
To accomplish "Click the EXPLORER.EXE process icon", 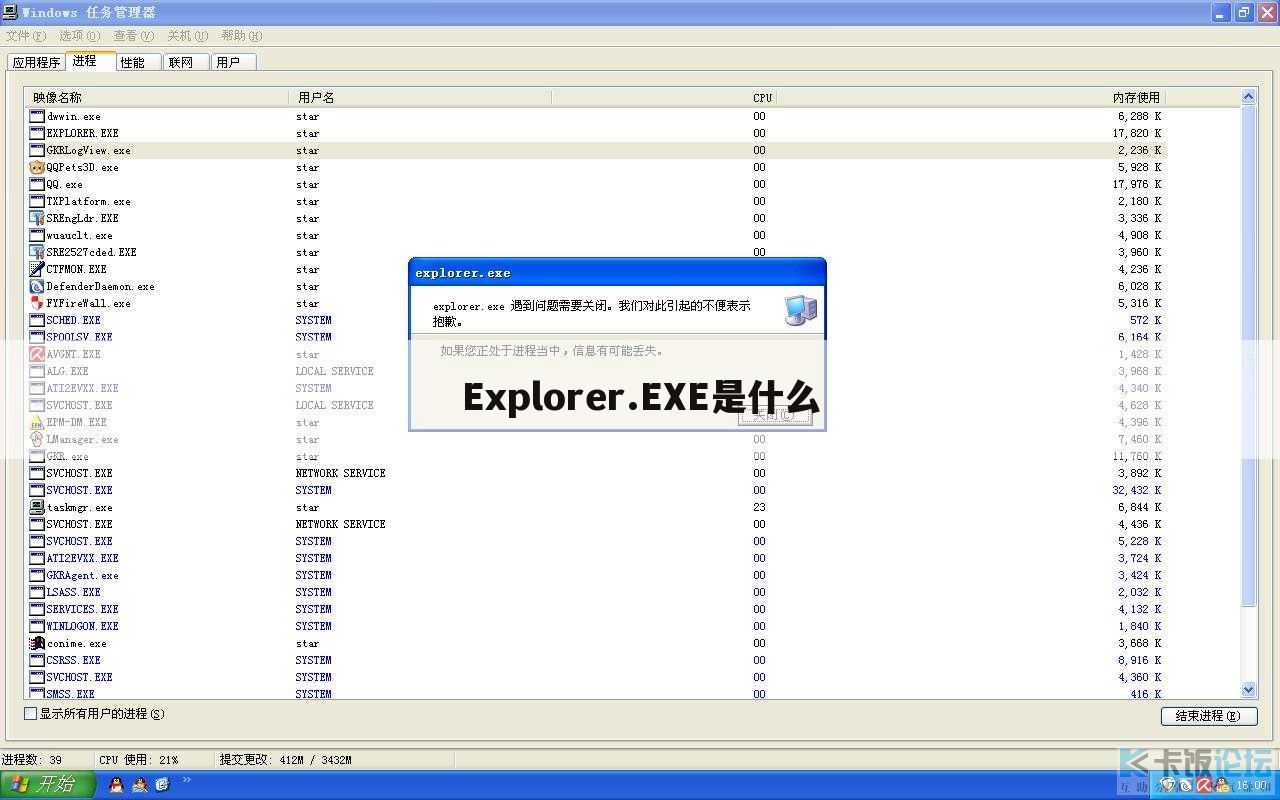I will click(x=37, y=133).
